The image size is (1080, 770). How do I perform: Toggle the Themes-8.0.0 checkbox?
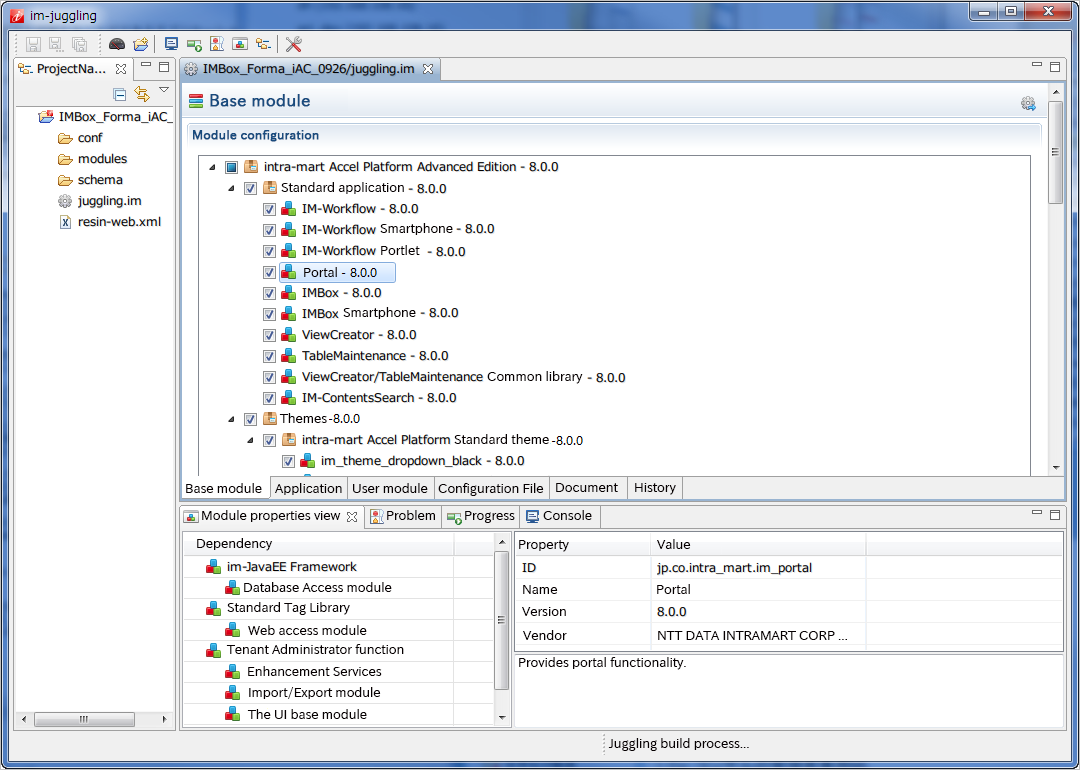point(250,419)
